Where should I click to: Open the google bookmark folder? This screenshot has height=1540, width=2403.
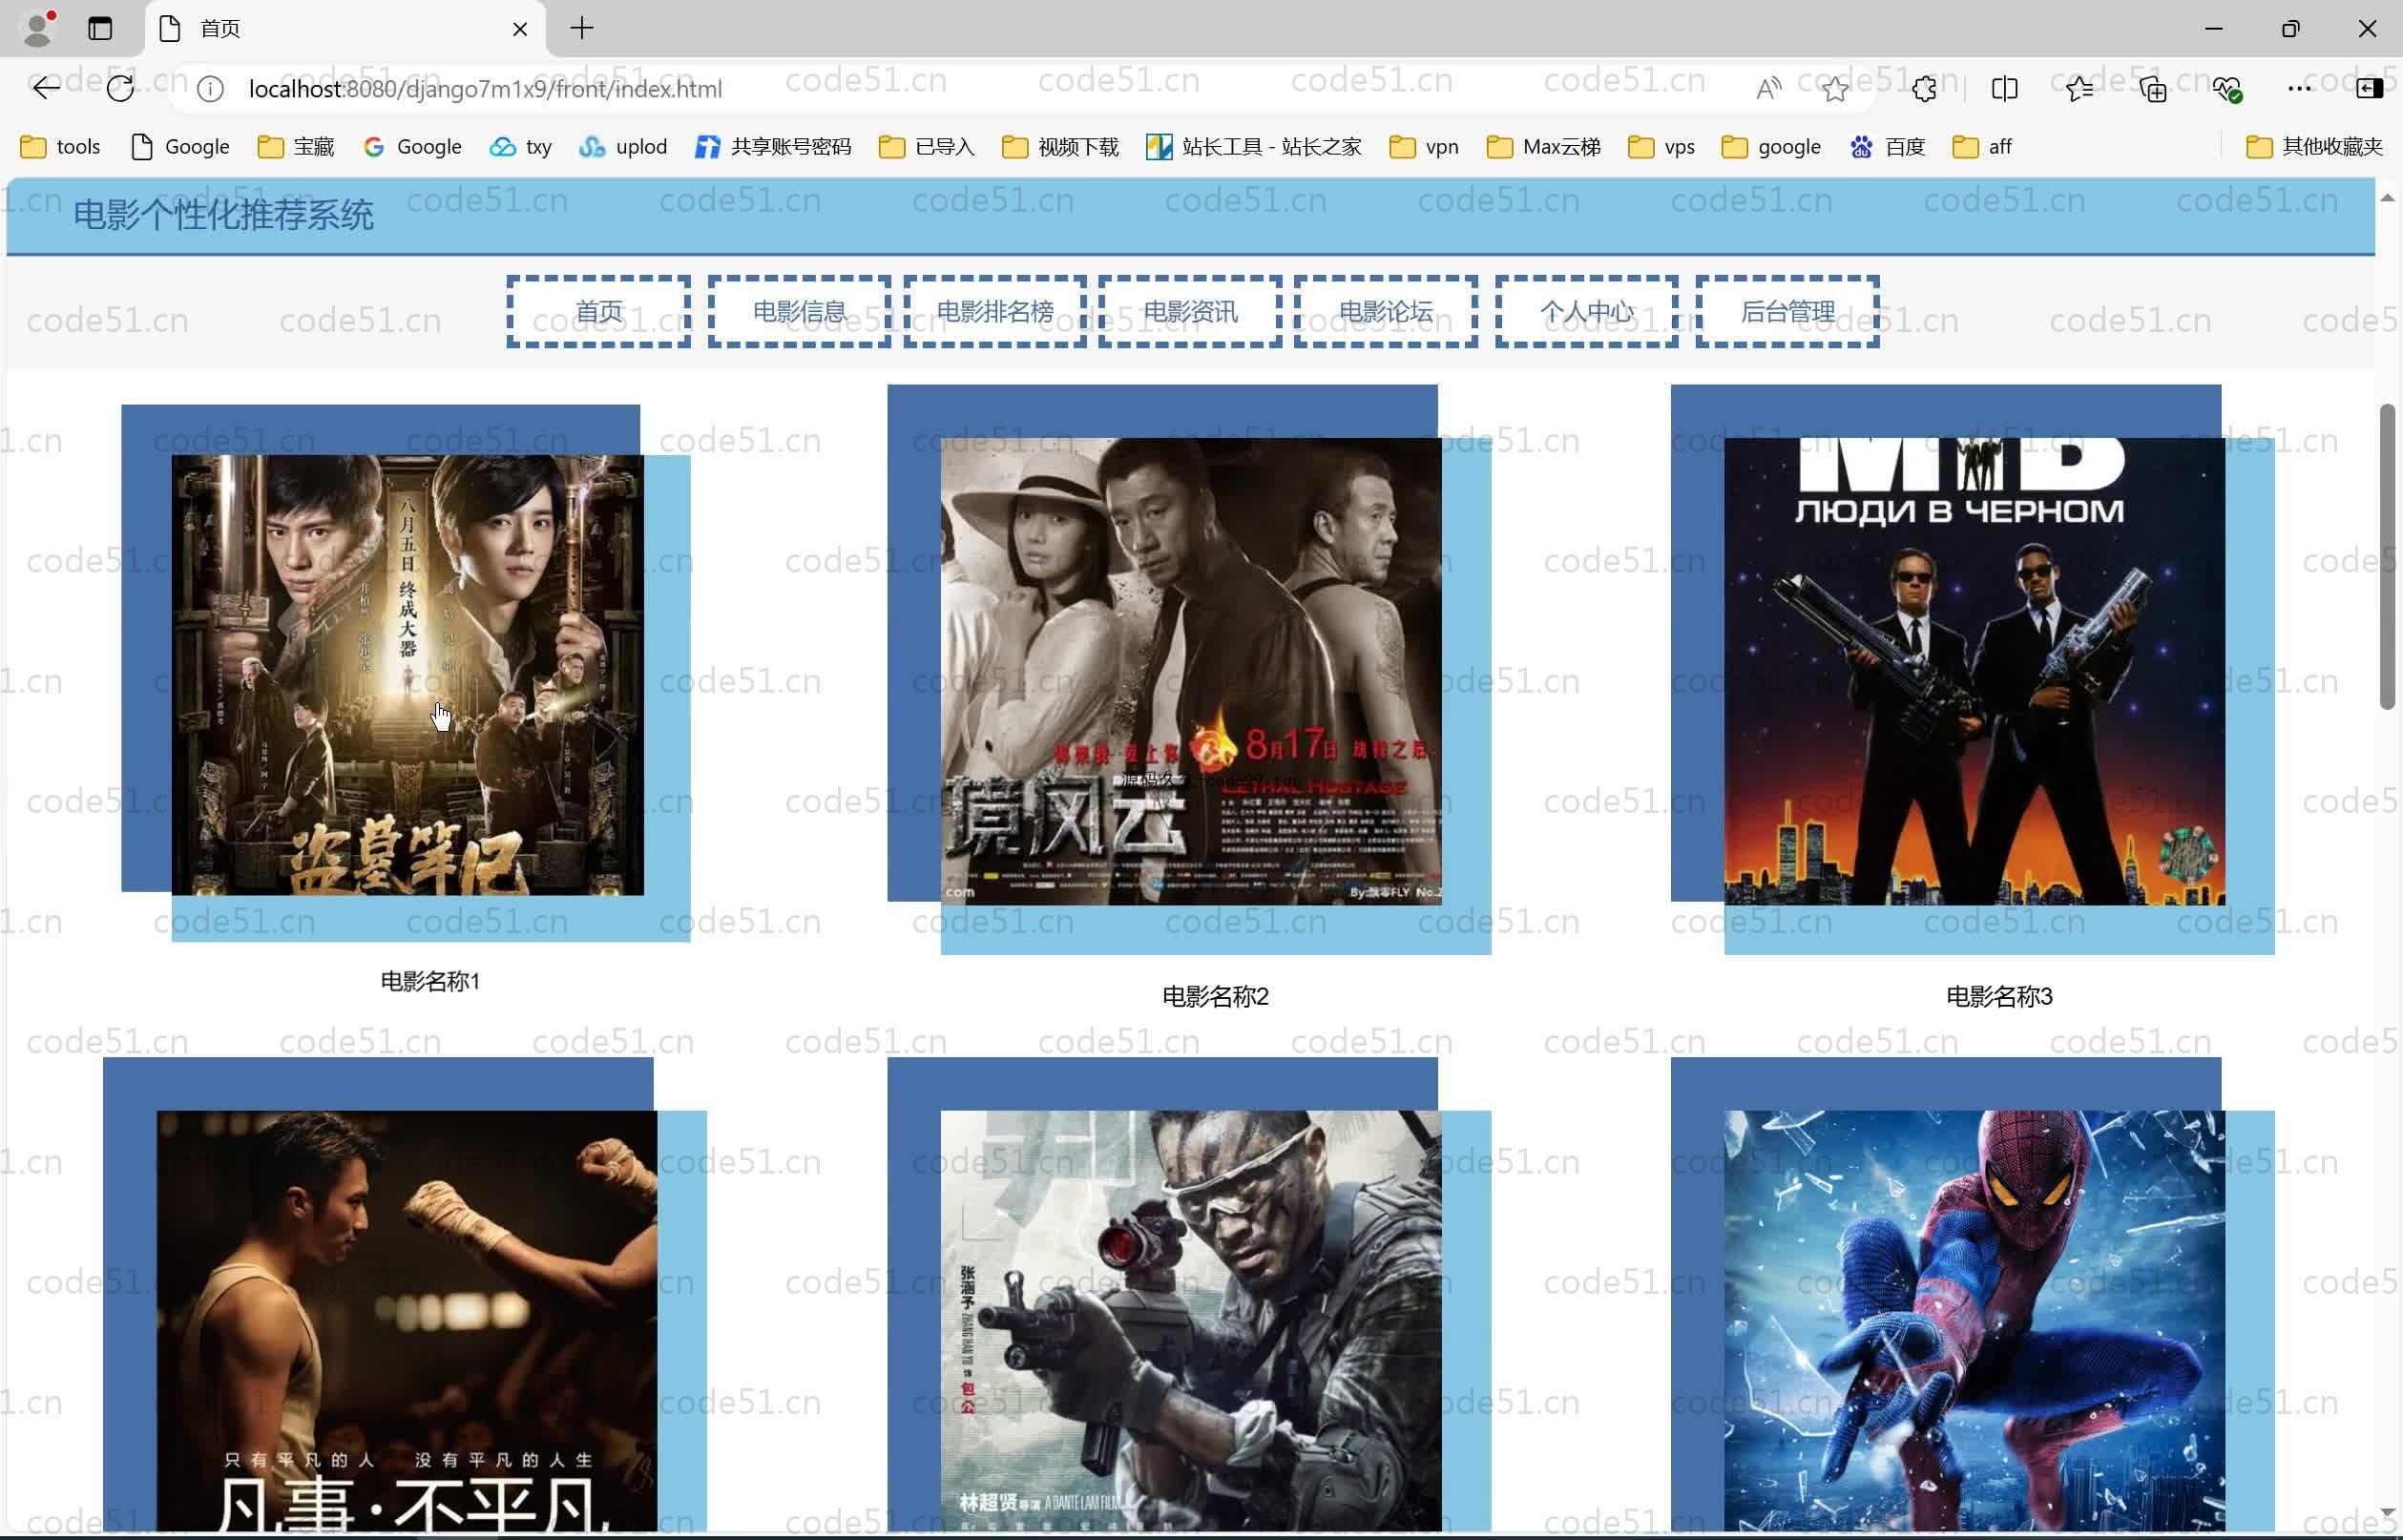pos(1771,147)
